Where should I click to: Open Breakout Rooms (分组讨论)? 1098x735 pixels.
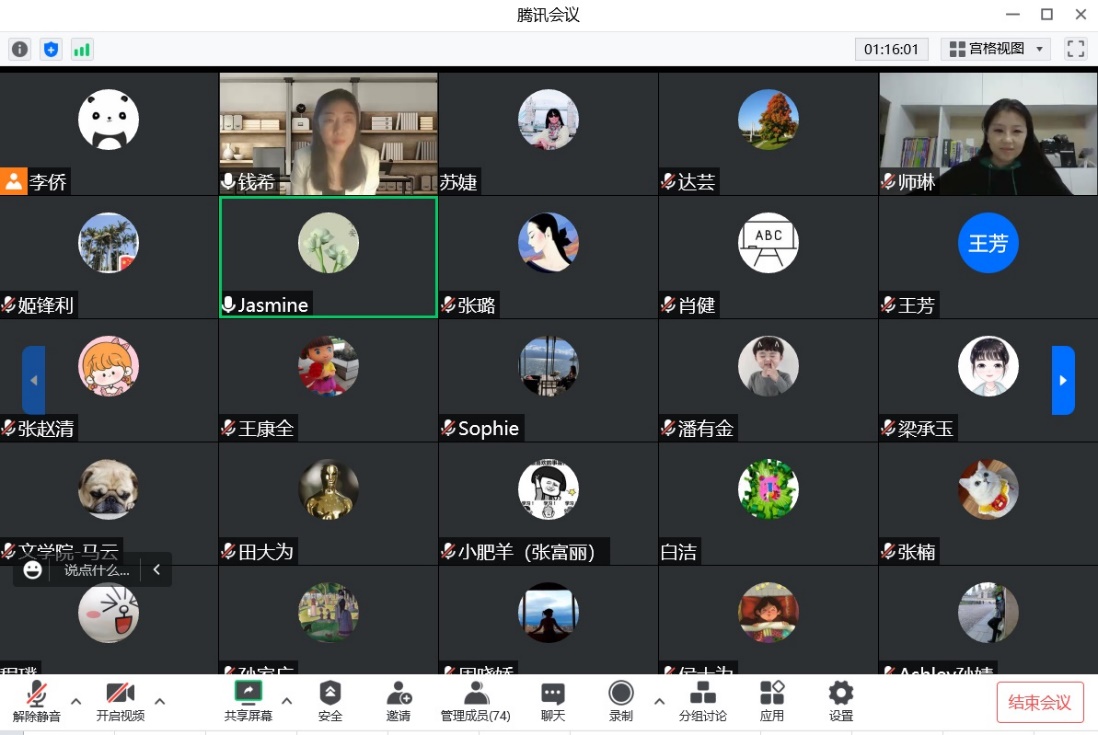703,700
